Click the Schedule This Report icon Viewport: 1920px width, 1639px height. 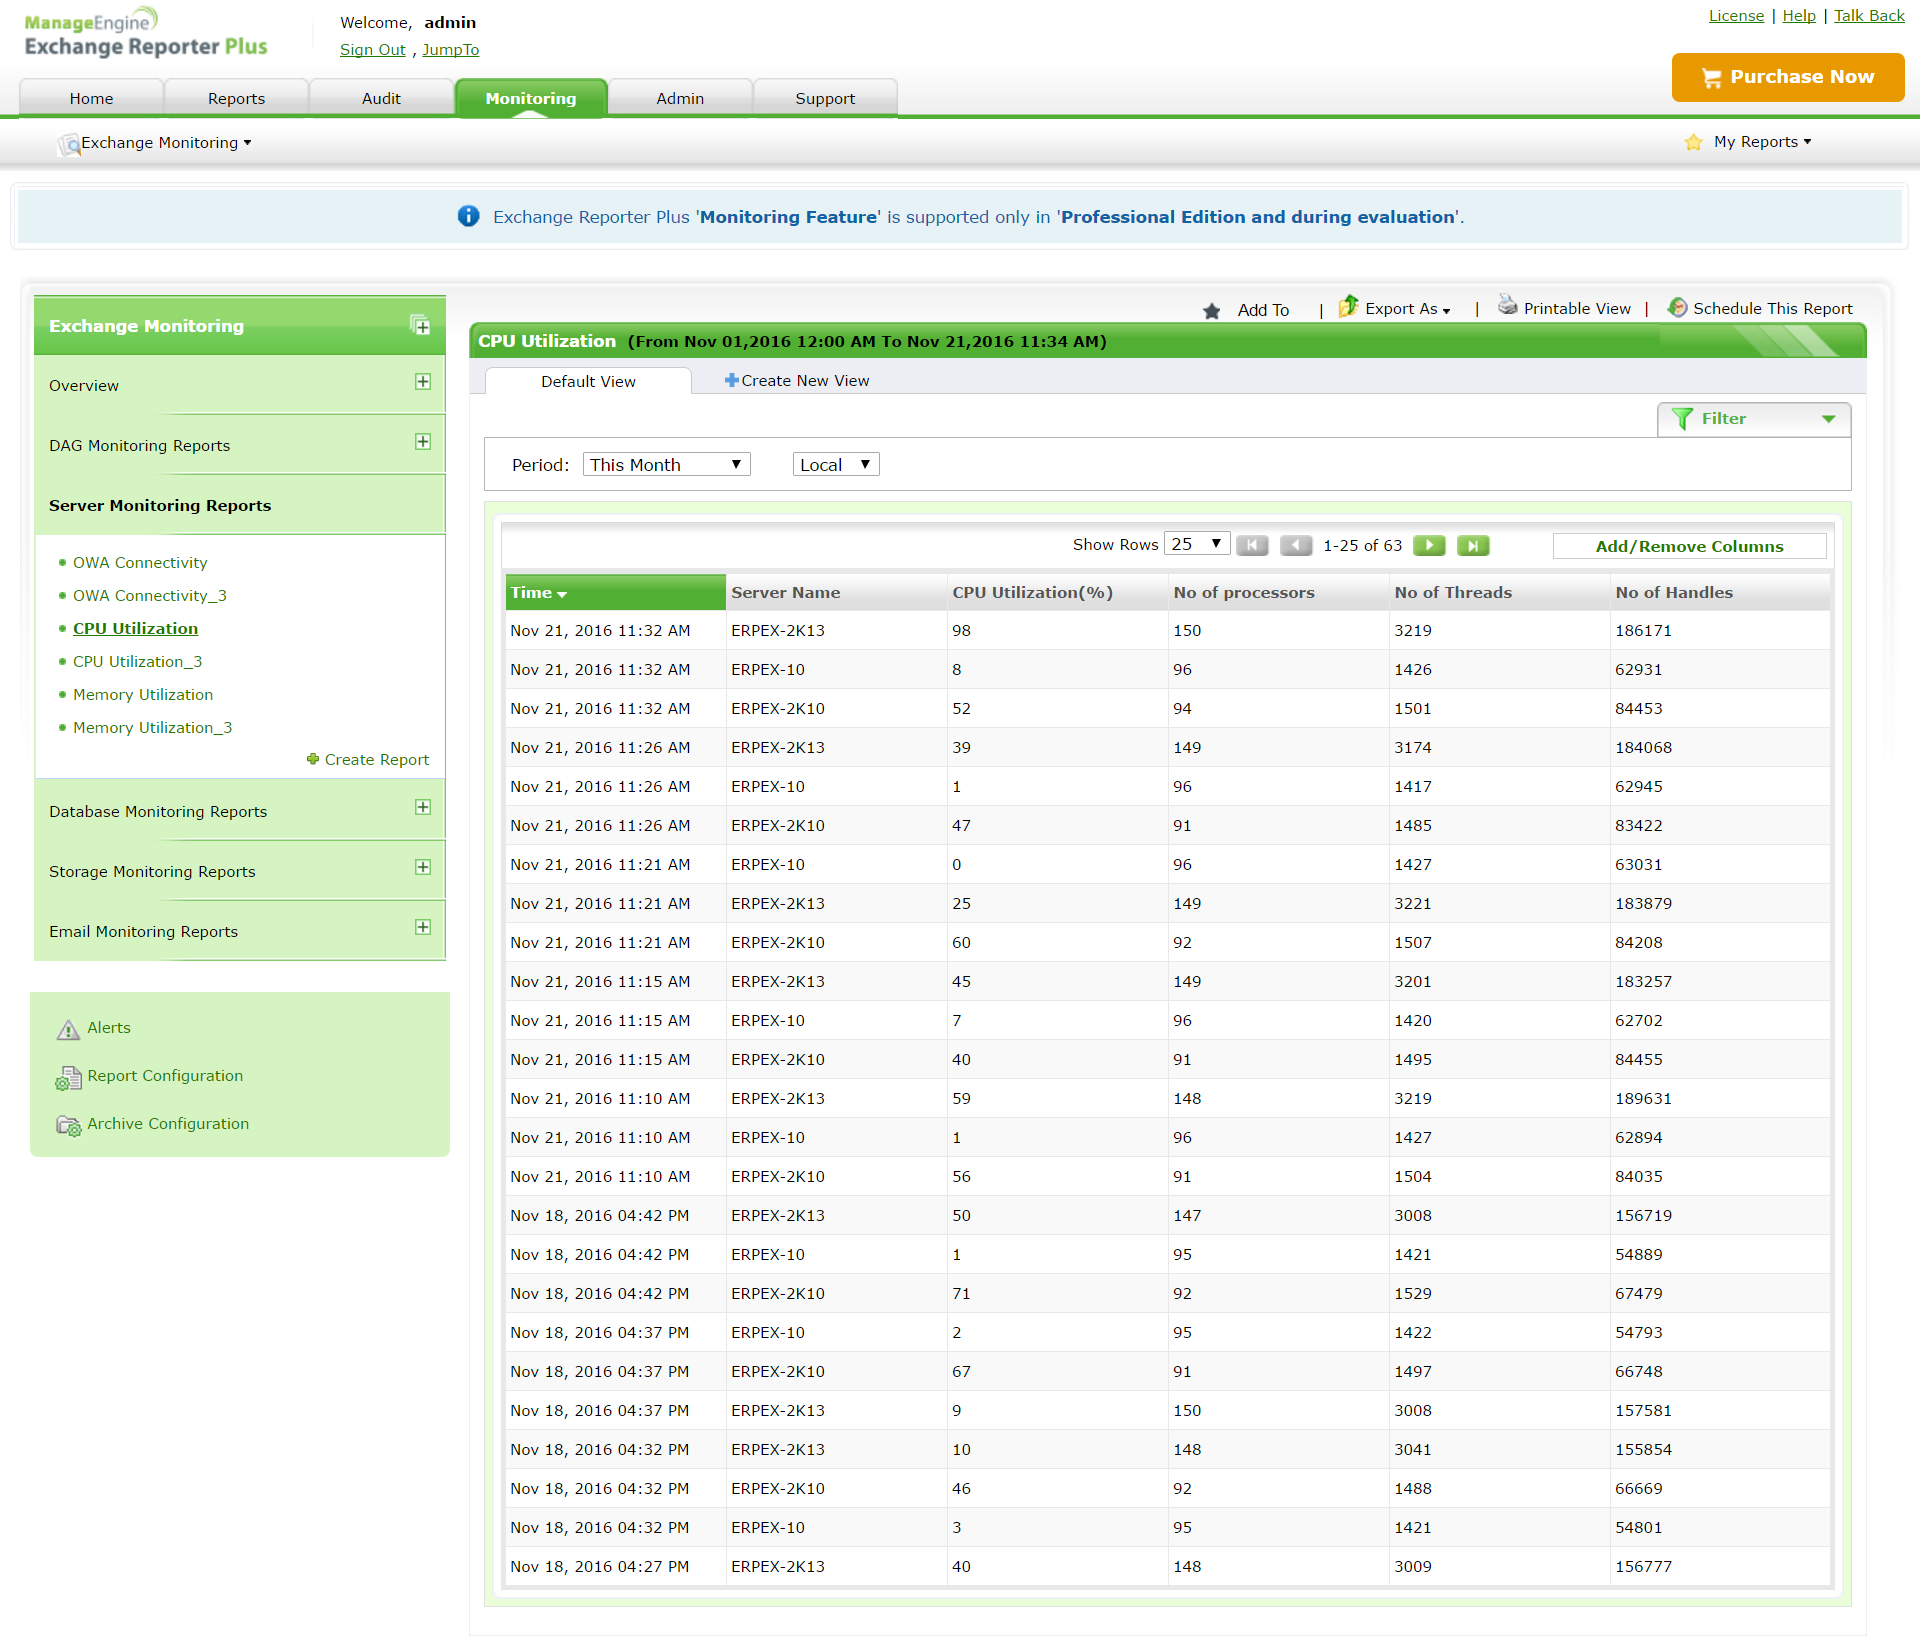tap(1677, 308)
